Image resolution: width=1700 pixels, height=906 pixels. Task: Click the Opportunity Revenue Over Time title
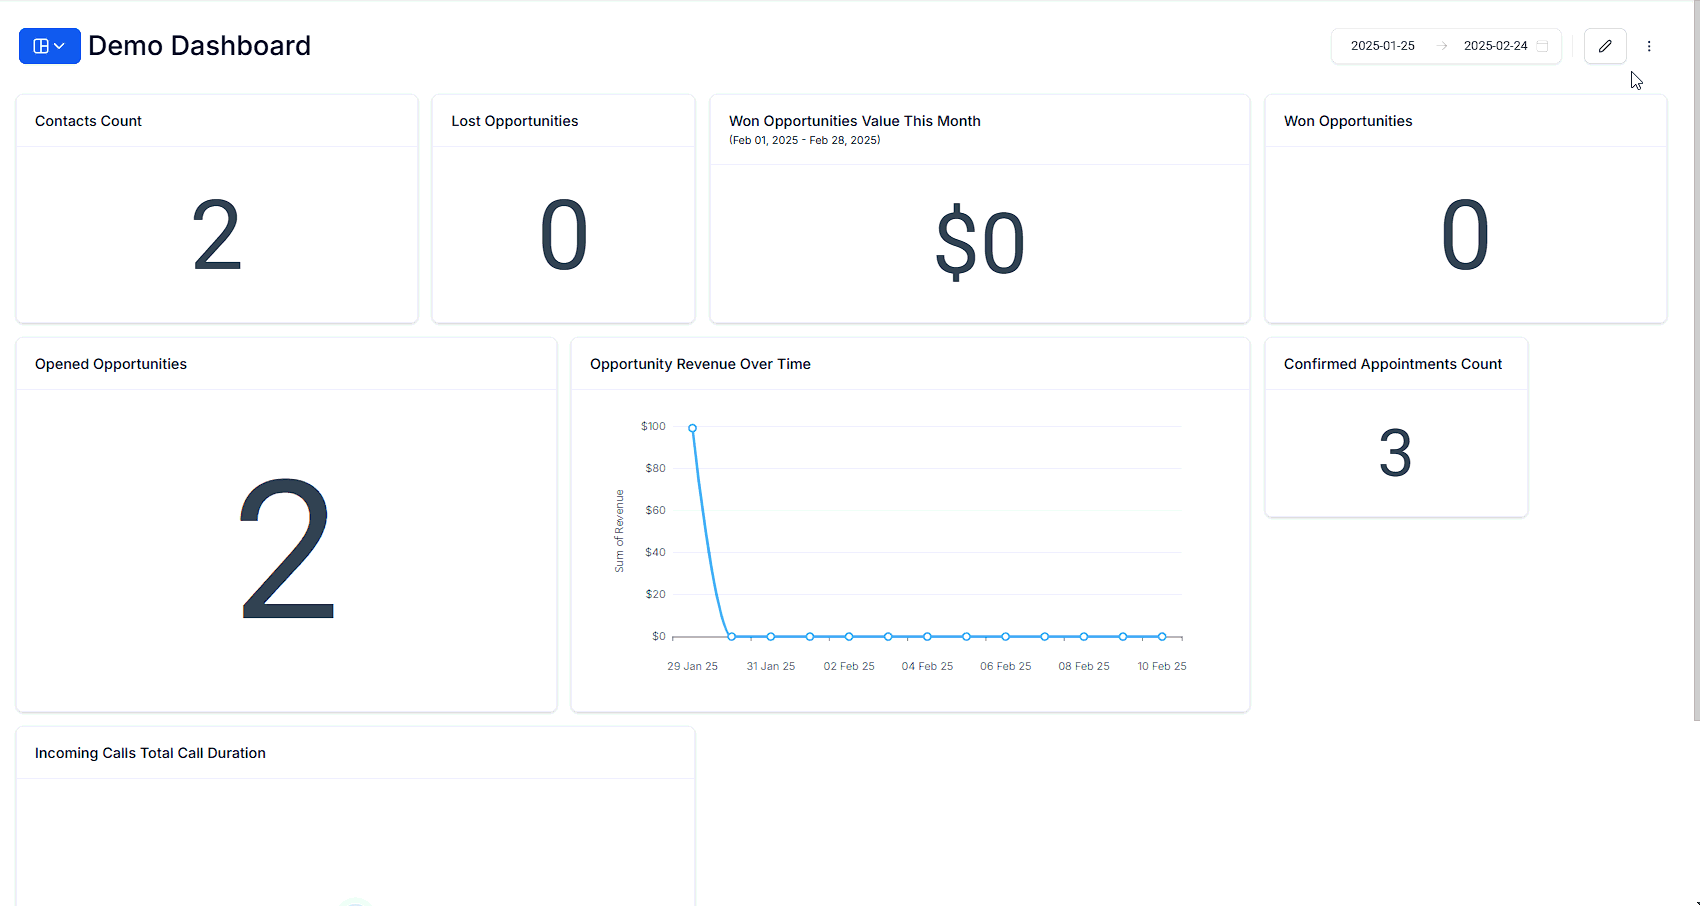700,364
